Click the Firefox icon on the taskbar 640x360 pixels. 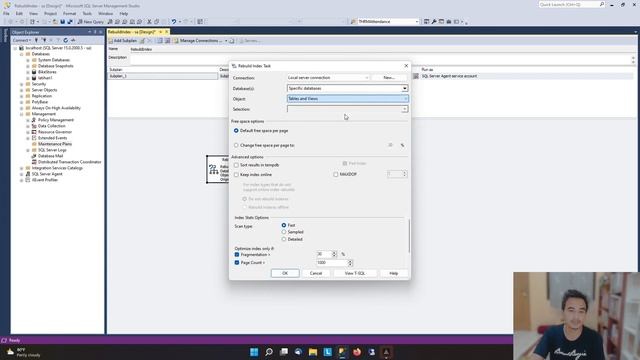[x=357, y=352]
